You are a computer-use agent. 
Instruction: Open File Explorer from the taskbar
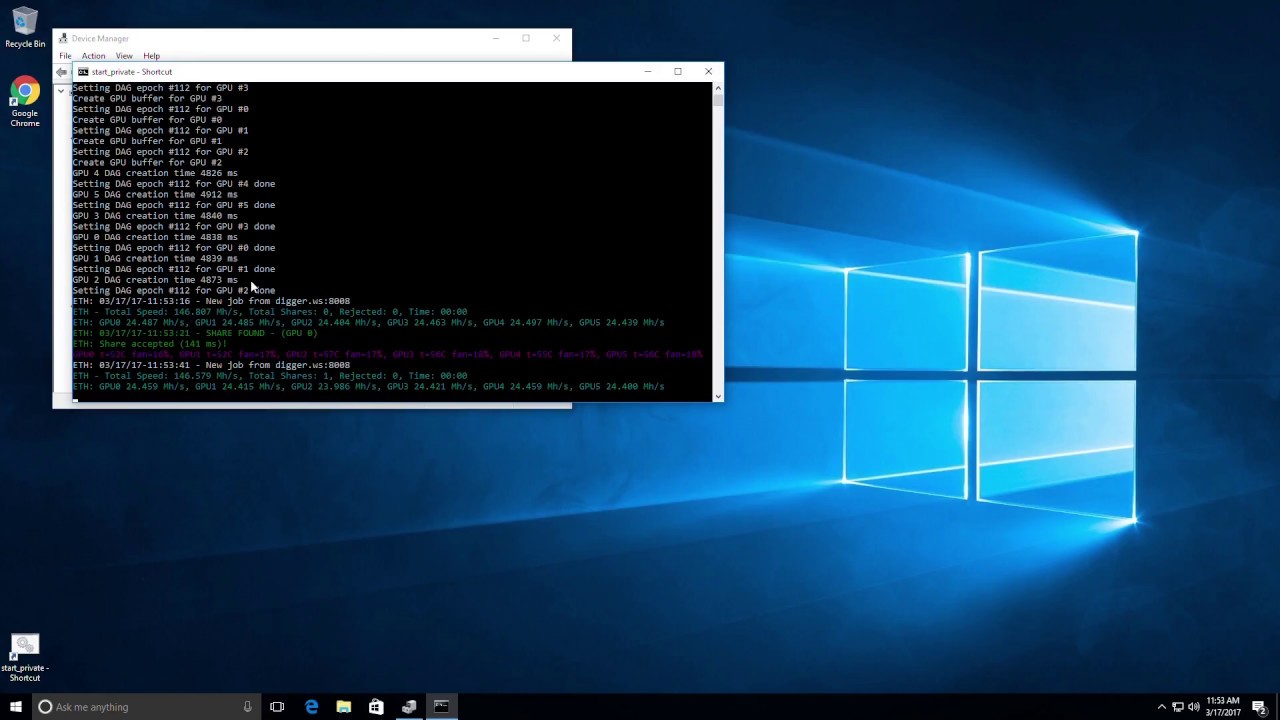point(343,707)
